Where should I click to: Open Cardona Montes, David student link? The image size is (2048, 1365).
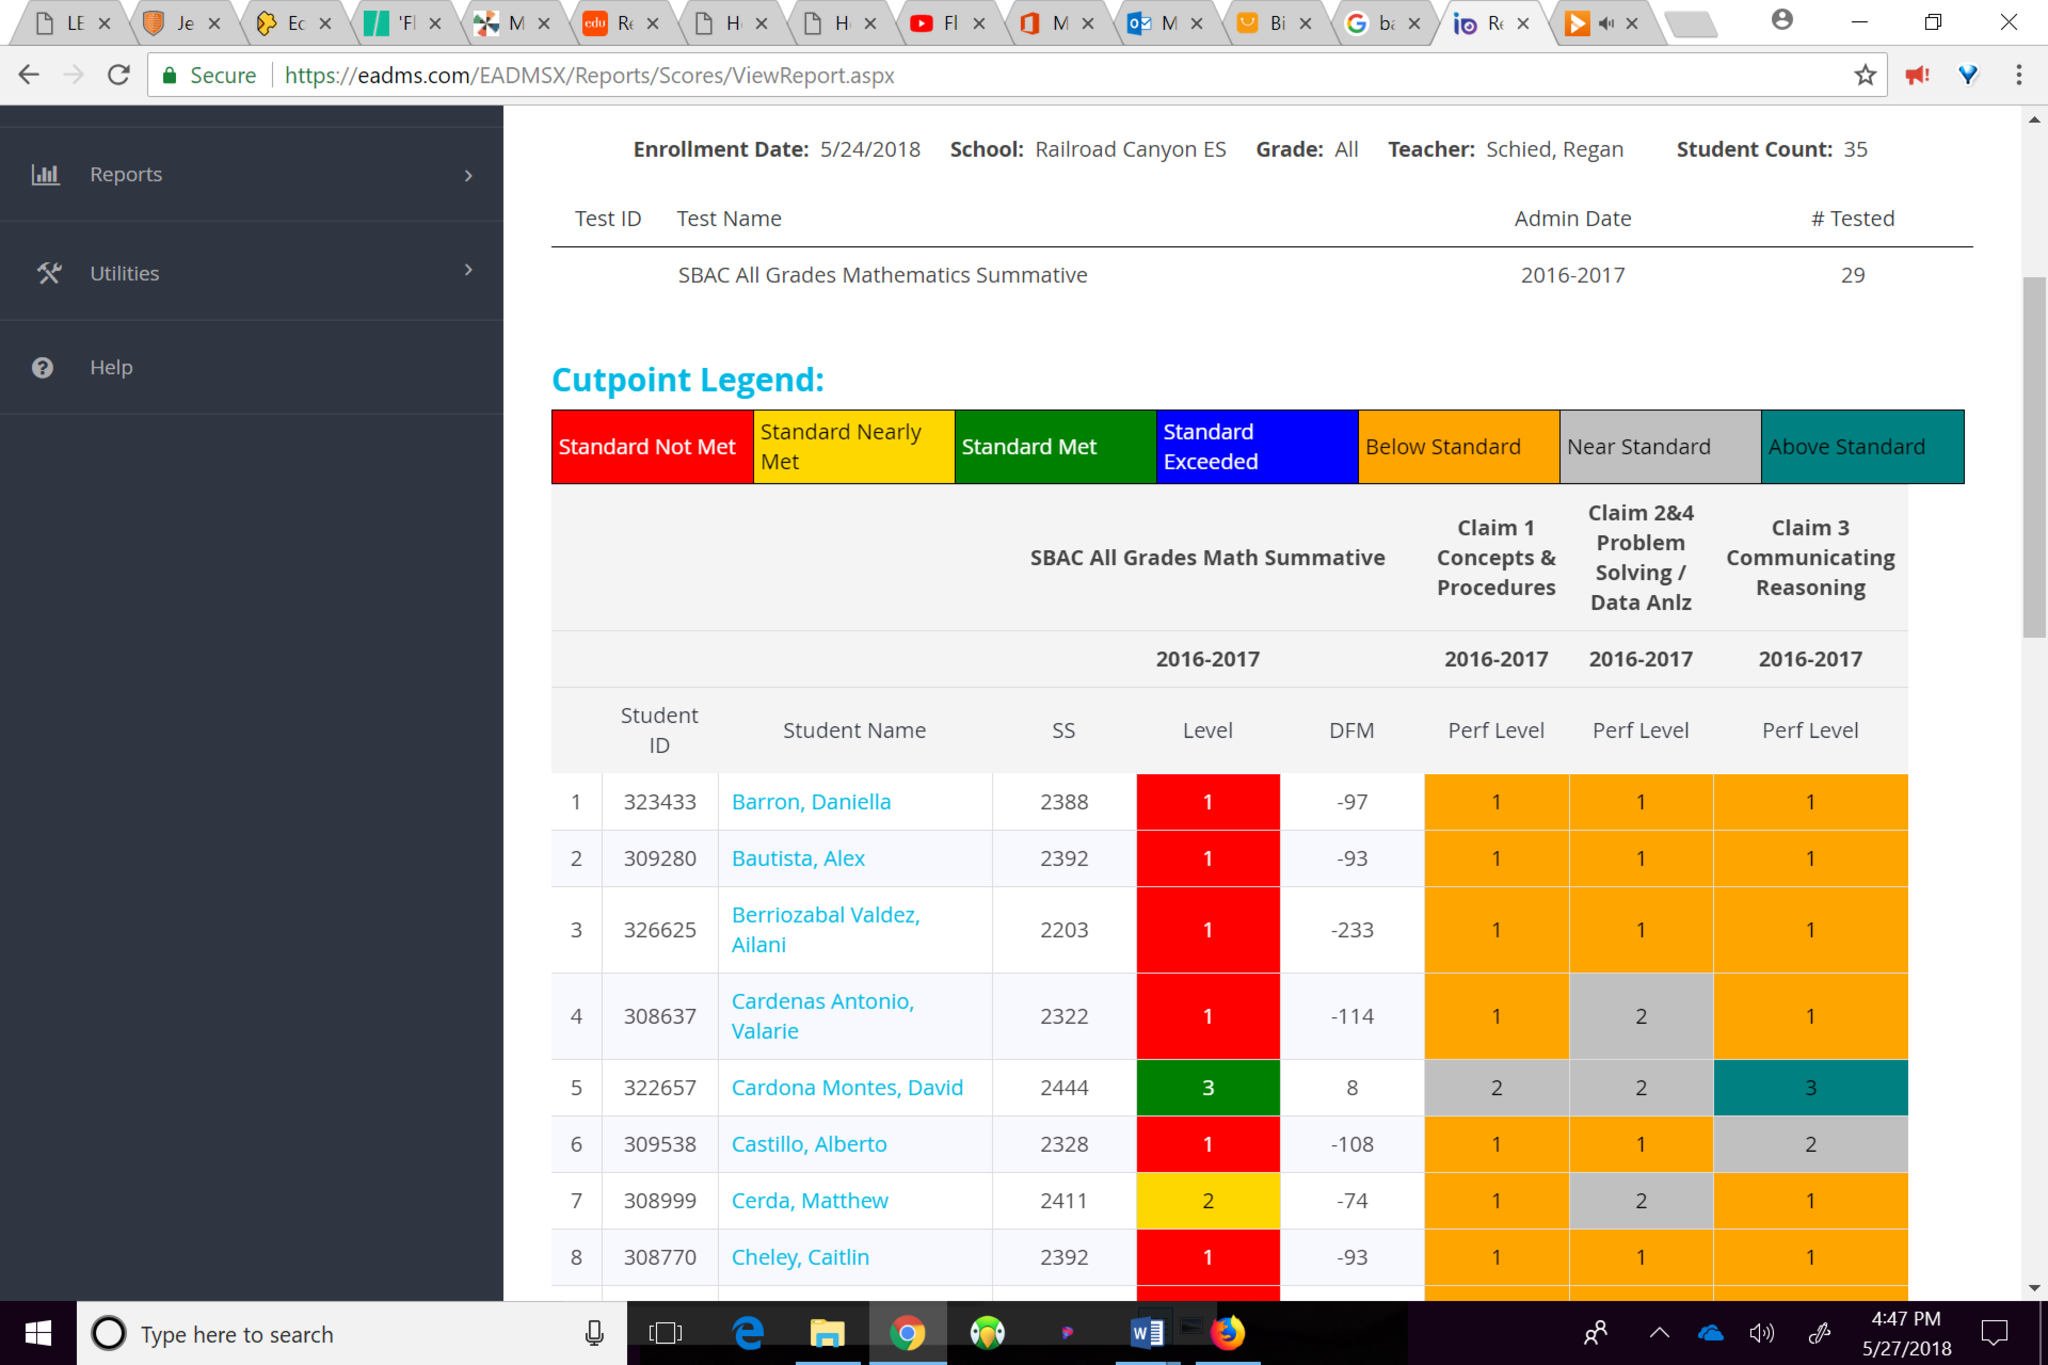click(846, 1088)
